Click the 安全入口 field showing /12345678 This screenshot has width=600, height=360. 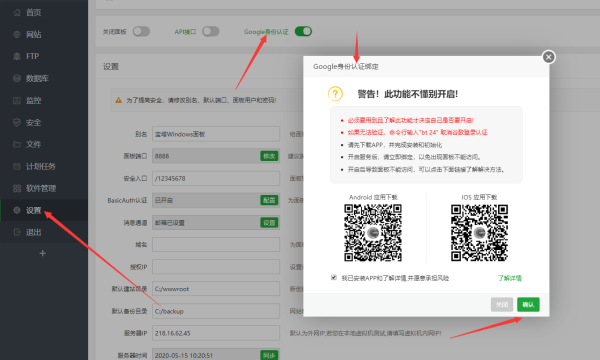pos(216,178)
